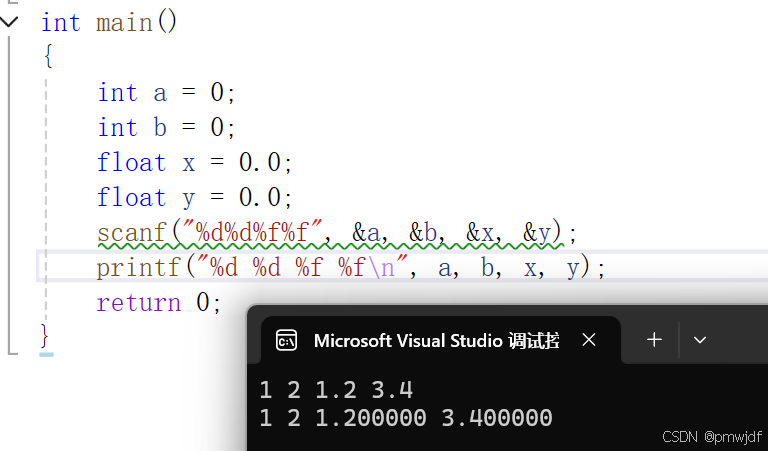This screenshot has width=768, height=451.
Task: Click the 'int main()' declaration line
Action: [x=109, y=23]
